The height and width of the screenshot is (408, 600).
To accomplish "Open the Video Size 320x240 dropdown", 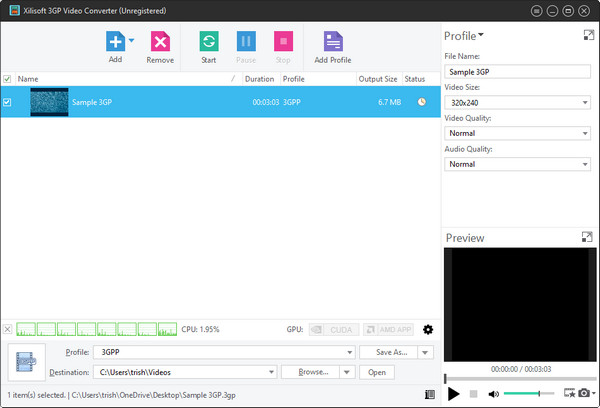I will [517, 103].
